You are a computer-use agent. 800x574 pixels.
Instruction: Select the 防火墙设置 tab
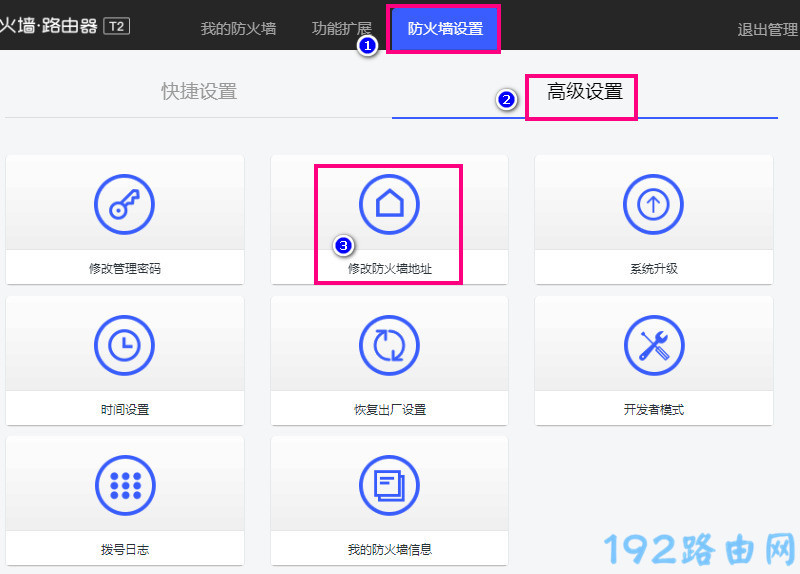tap(445, 29)
